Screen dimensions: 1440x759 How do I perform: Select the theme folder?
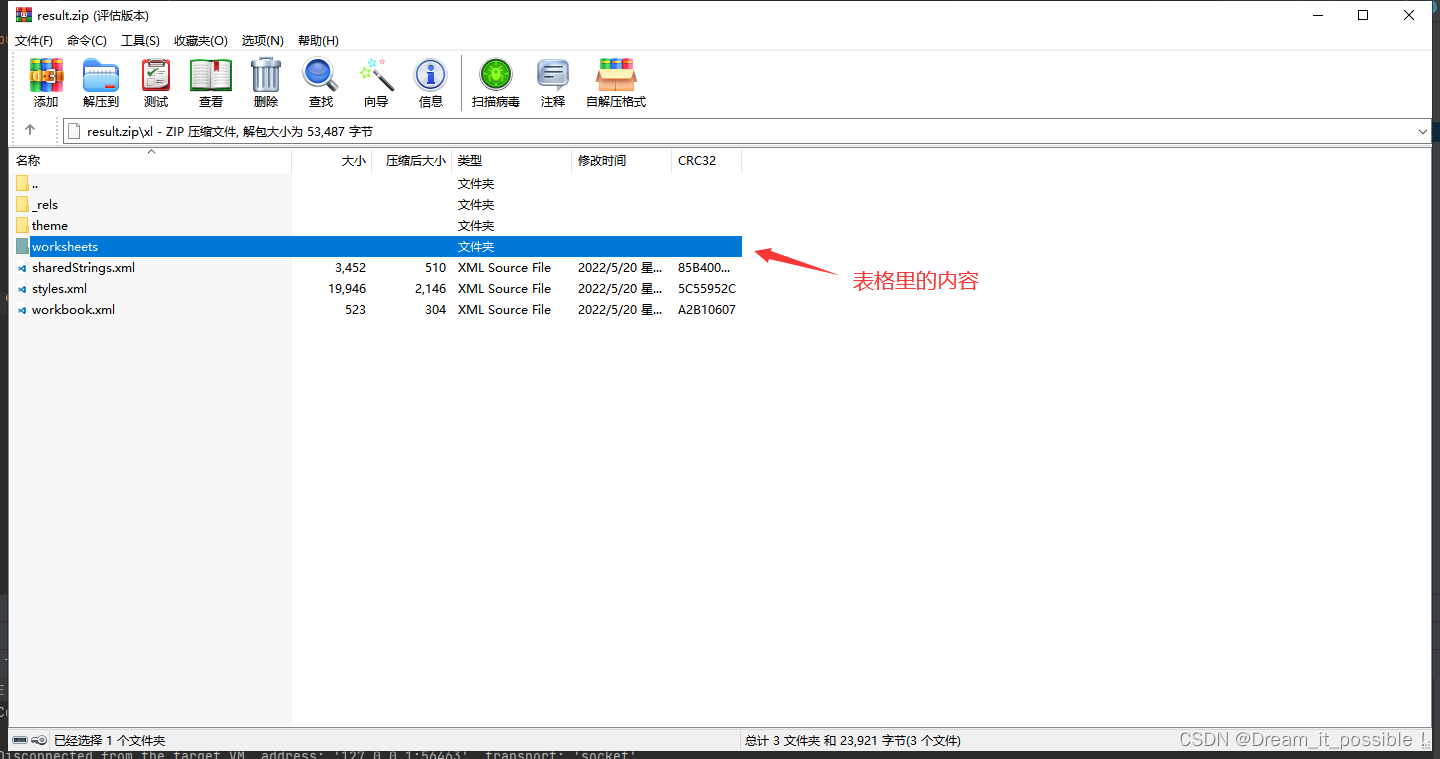click(48, 225)
